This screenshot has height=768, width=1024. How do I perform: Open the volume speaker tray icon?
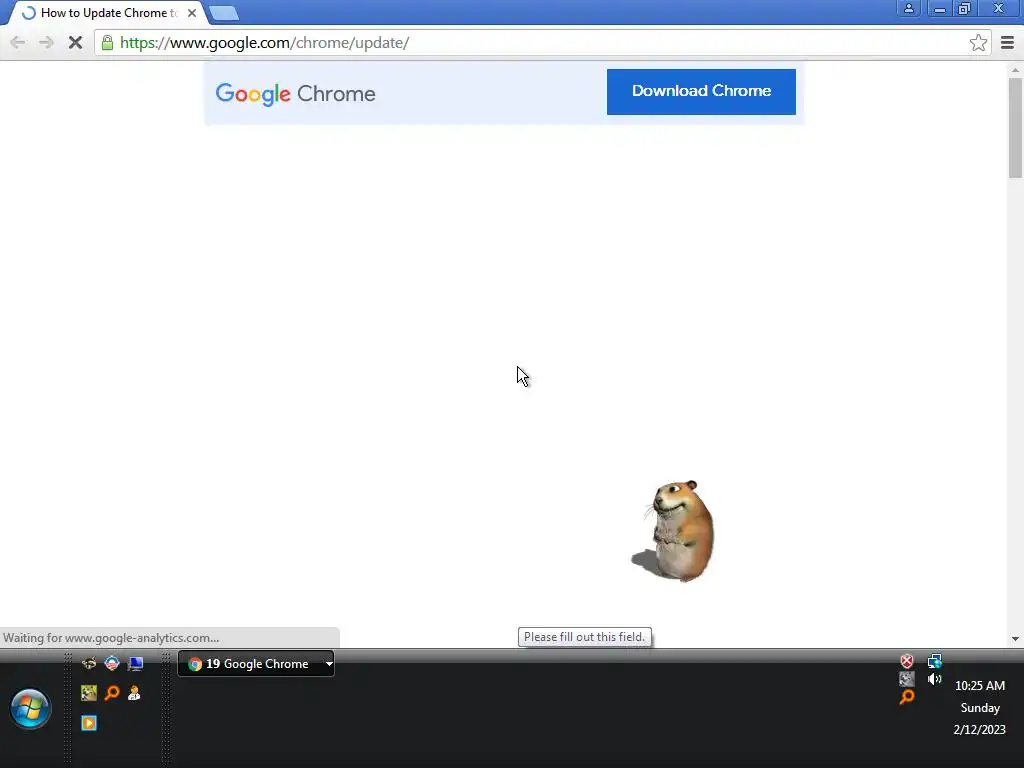[x=935, y=679]
